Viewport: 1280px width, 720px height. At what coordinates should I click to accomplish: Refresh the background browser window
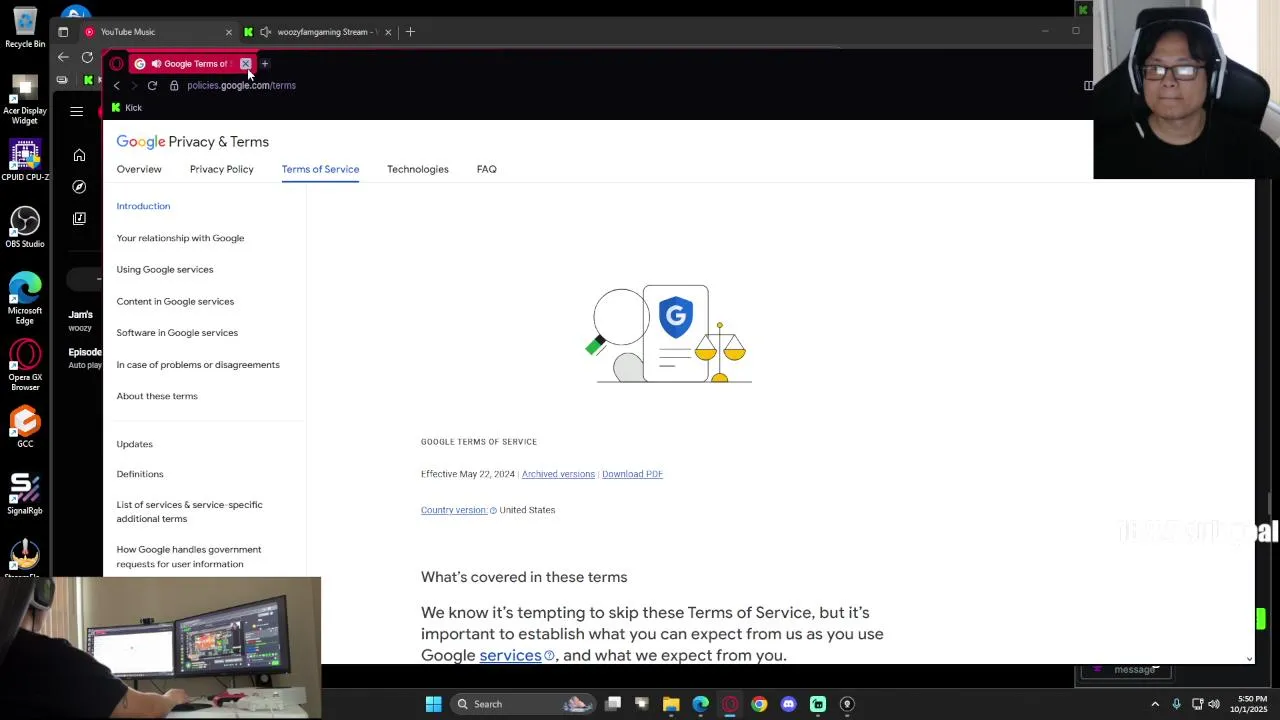pos(87,57)
